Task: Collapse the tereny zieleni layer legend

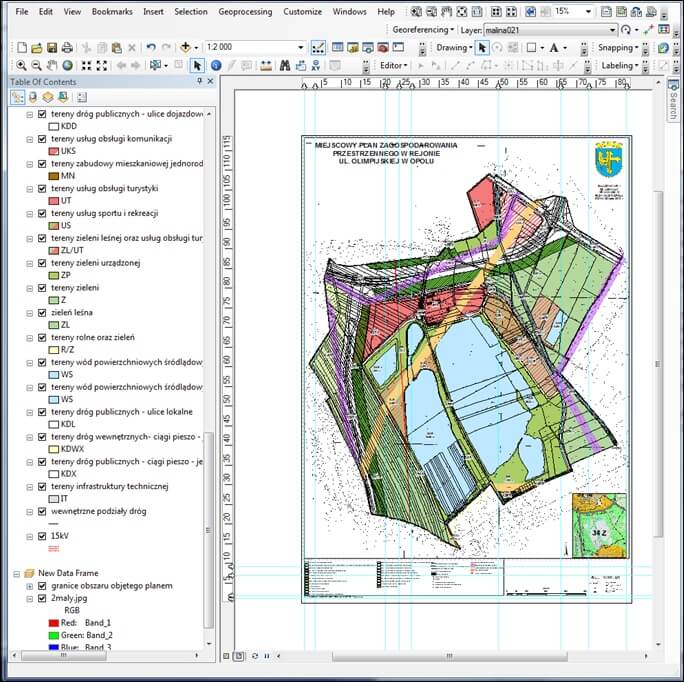Action: tap(30, 288)
